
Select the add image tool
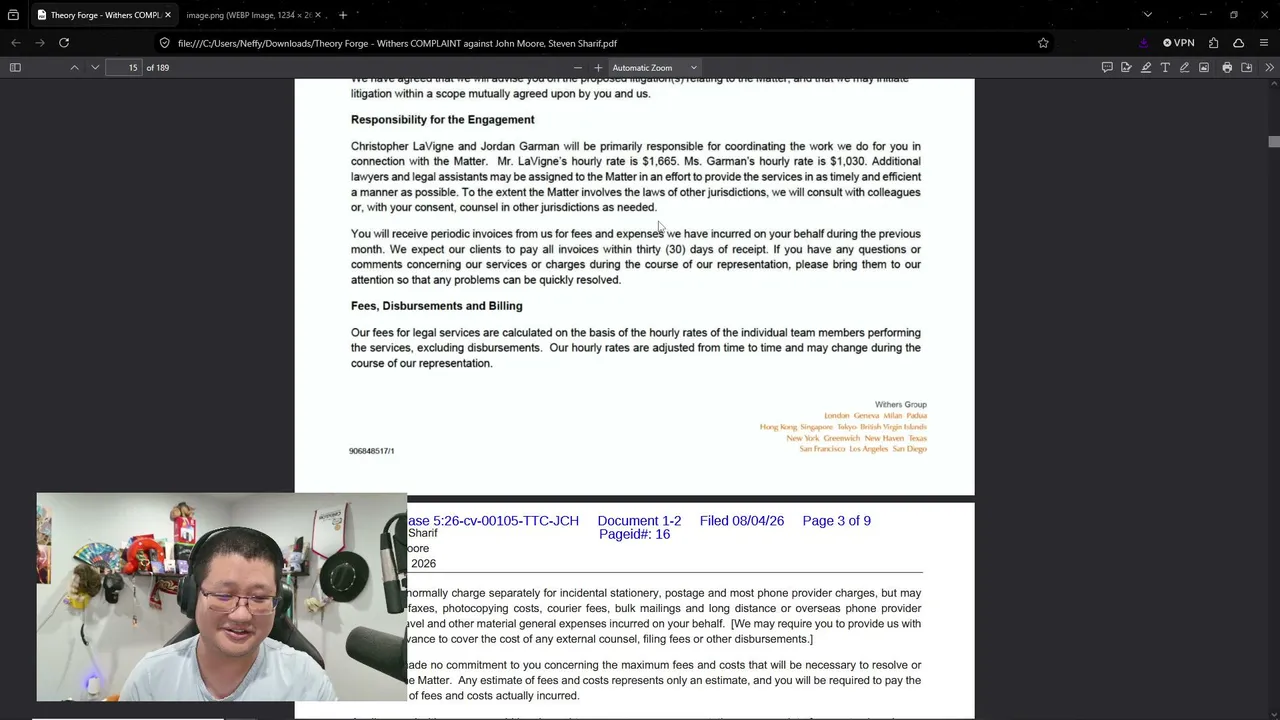(x=1204, y=67)
